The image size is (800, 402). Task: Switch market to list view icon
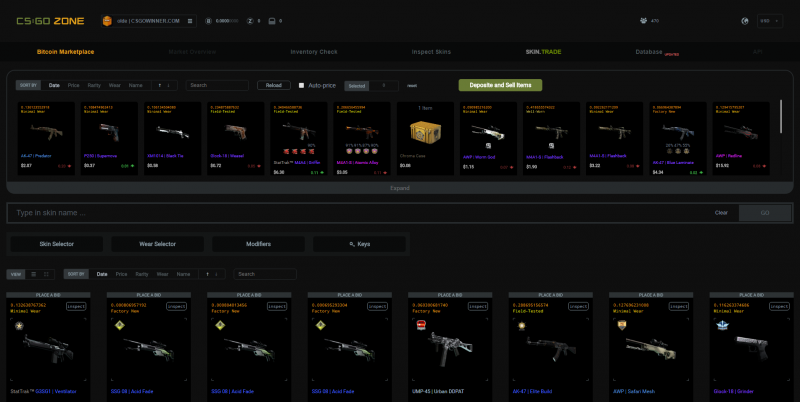[x=34, y=274]
